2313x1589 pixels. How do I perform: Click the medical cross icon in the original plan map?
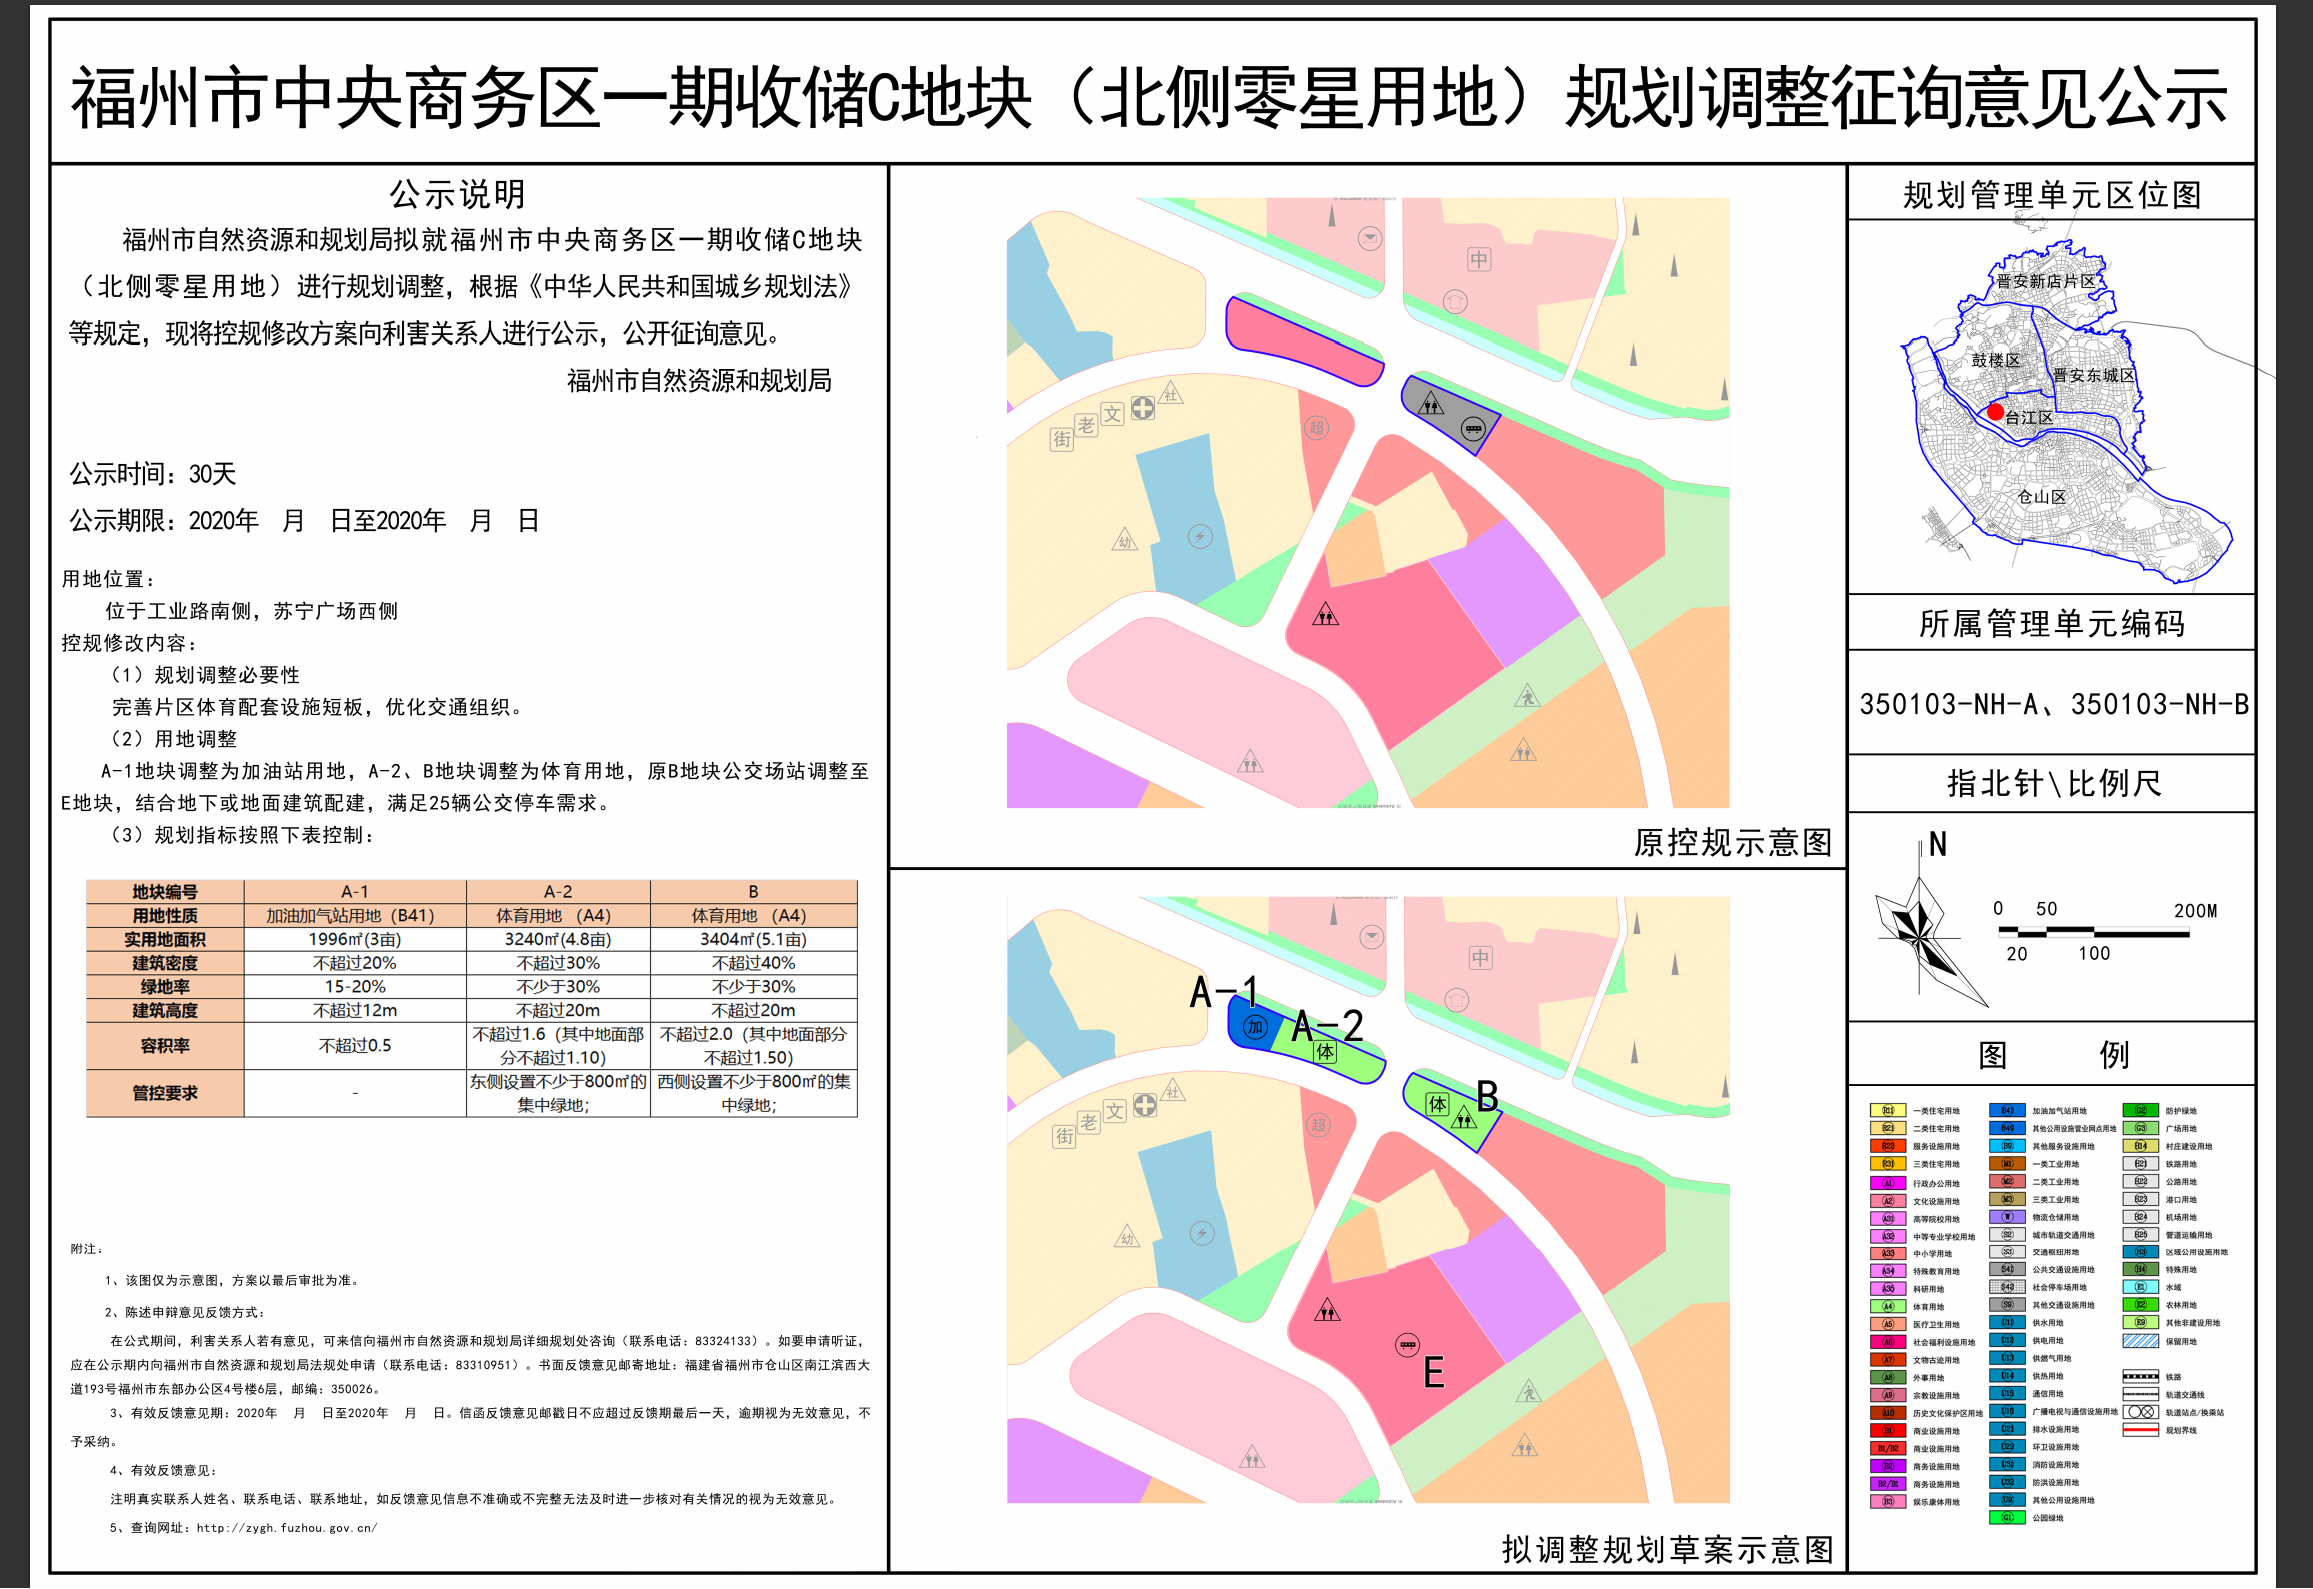pyautogui.click(x=1143, y=408)
